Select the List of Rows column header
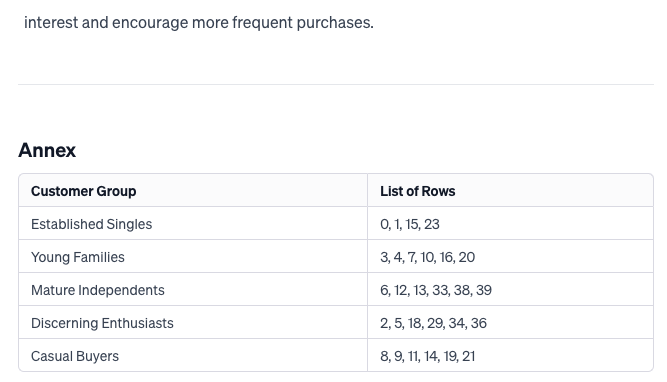The width and height of the screenshot is (667, 382). click(417, 191)
